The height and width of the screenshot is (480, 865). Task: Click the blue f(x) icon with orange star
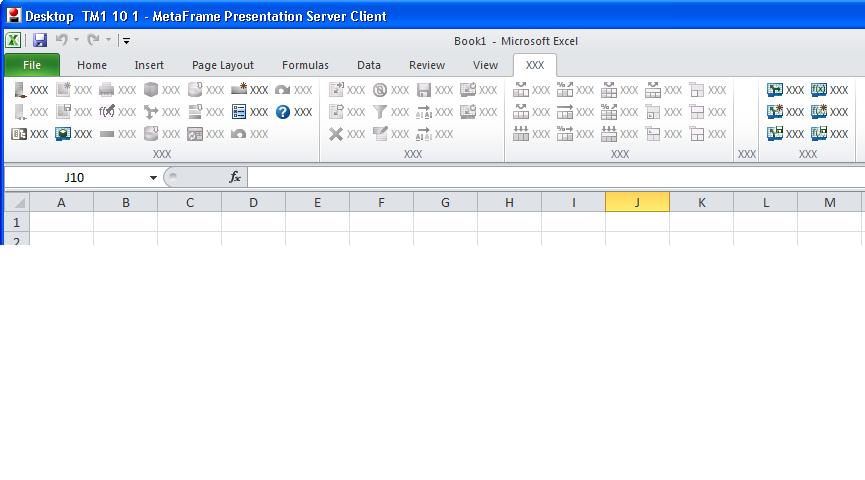click(819, 111)
